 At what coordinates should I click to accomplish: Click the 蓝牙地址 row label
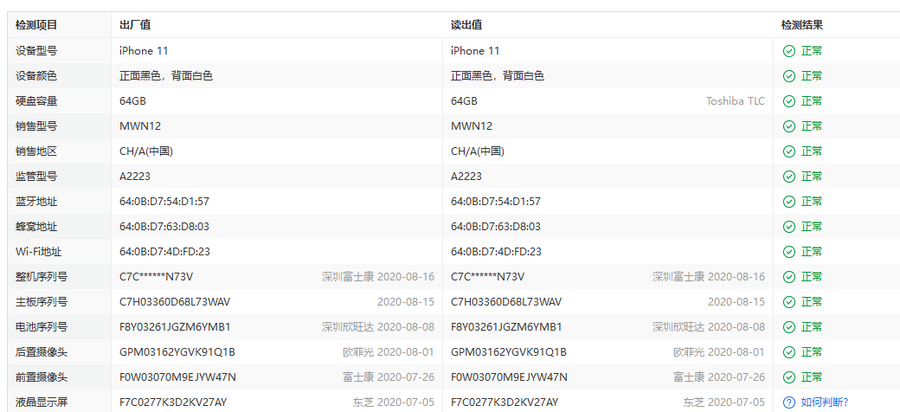coord(36,201)
